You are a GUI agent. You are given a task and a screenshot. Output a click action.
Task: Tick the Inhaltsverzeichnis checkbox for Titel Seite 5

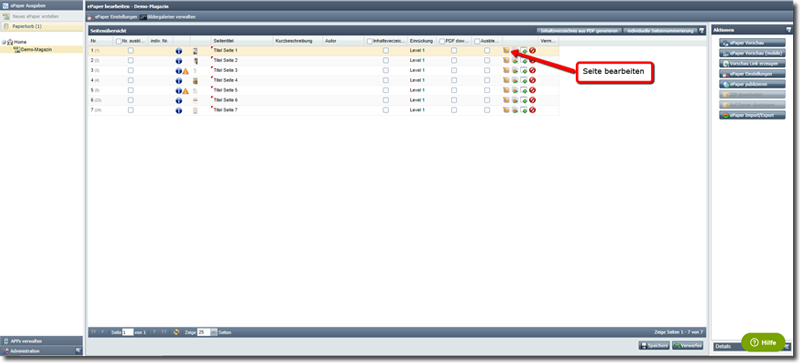386,90
